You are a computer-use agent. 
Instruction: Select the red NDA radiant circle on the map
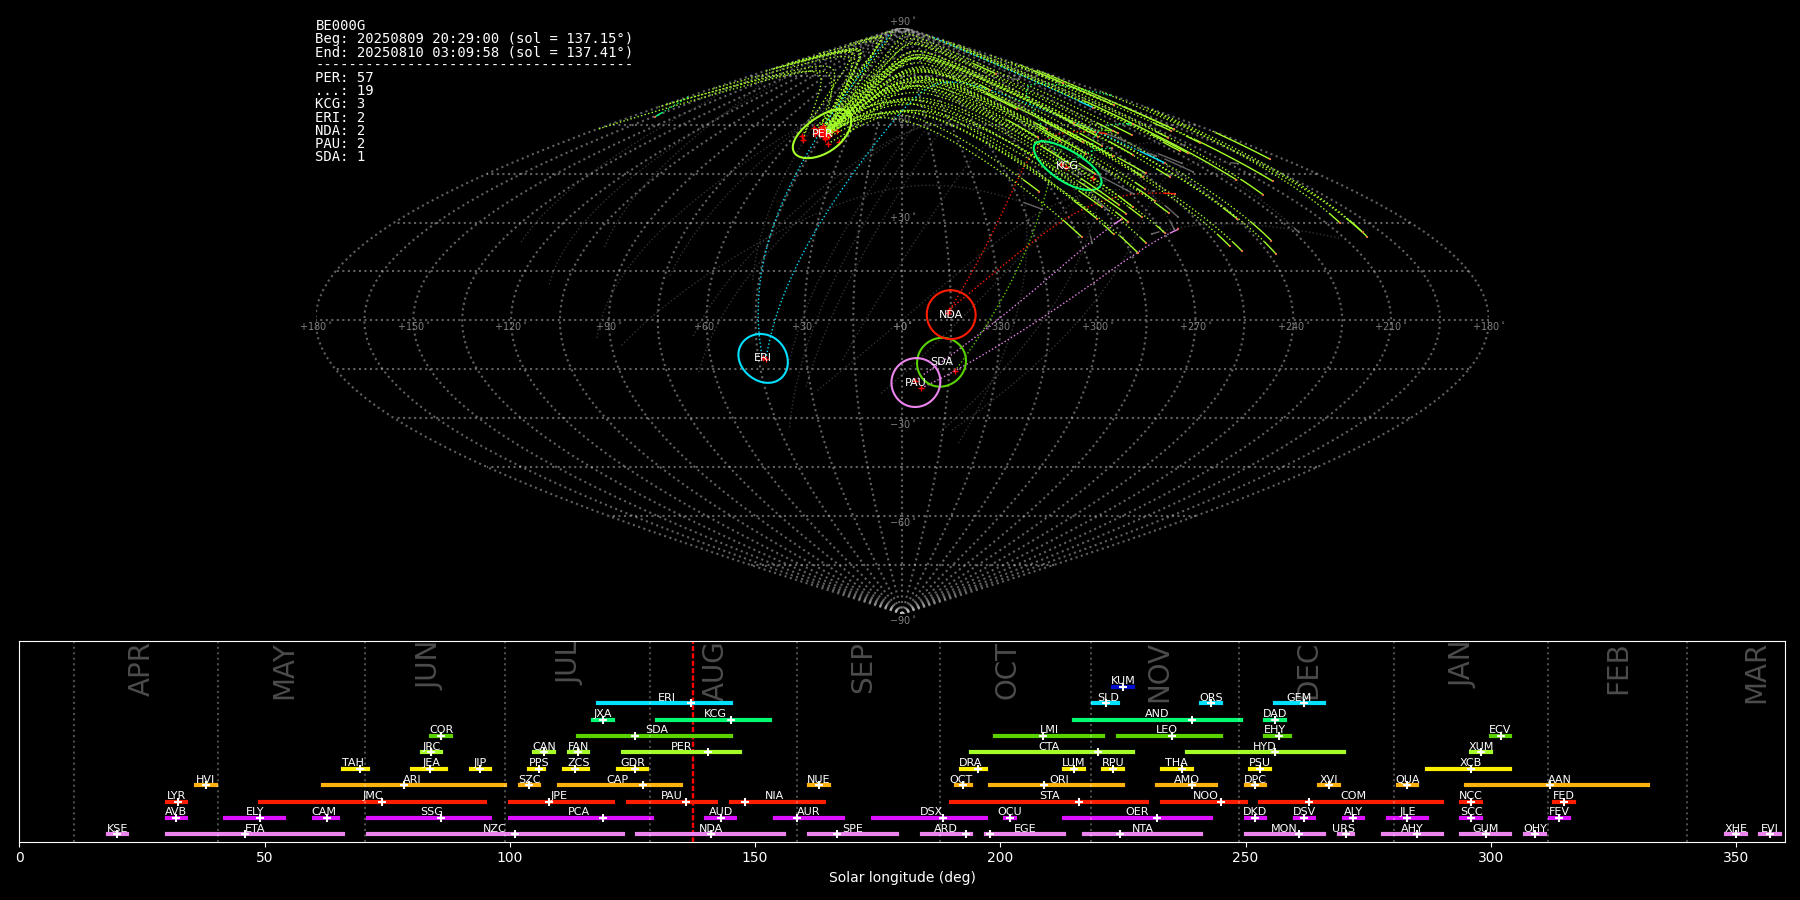tap(951, 315)
